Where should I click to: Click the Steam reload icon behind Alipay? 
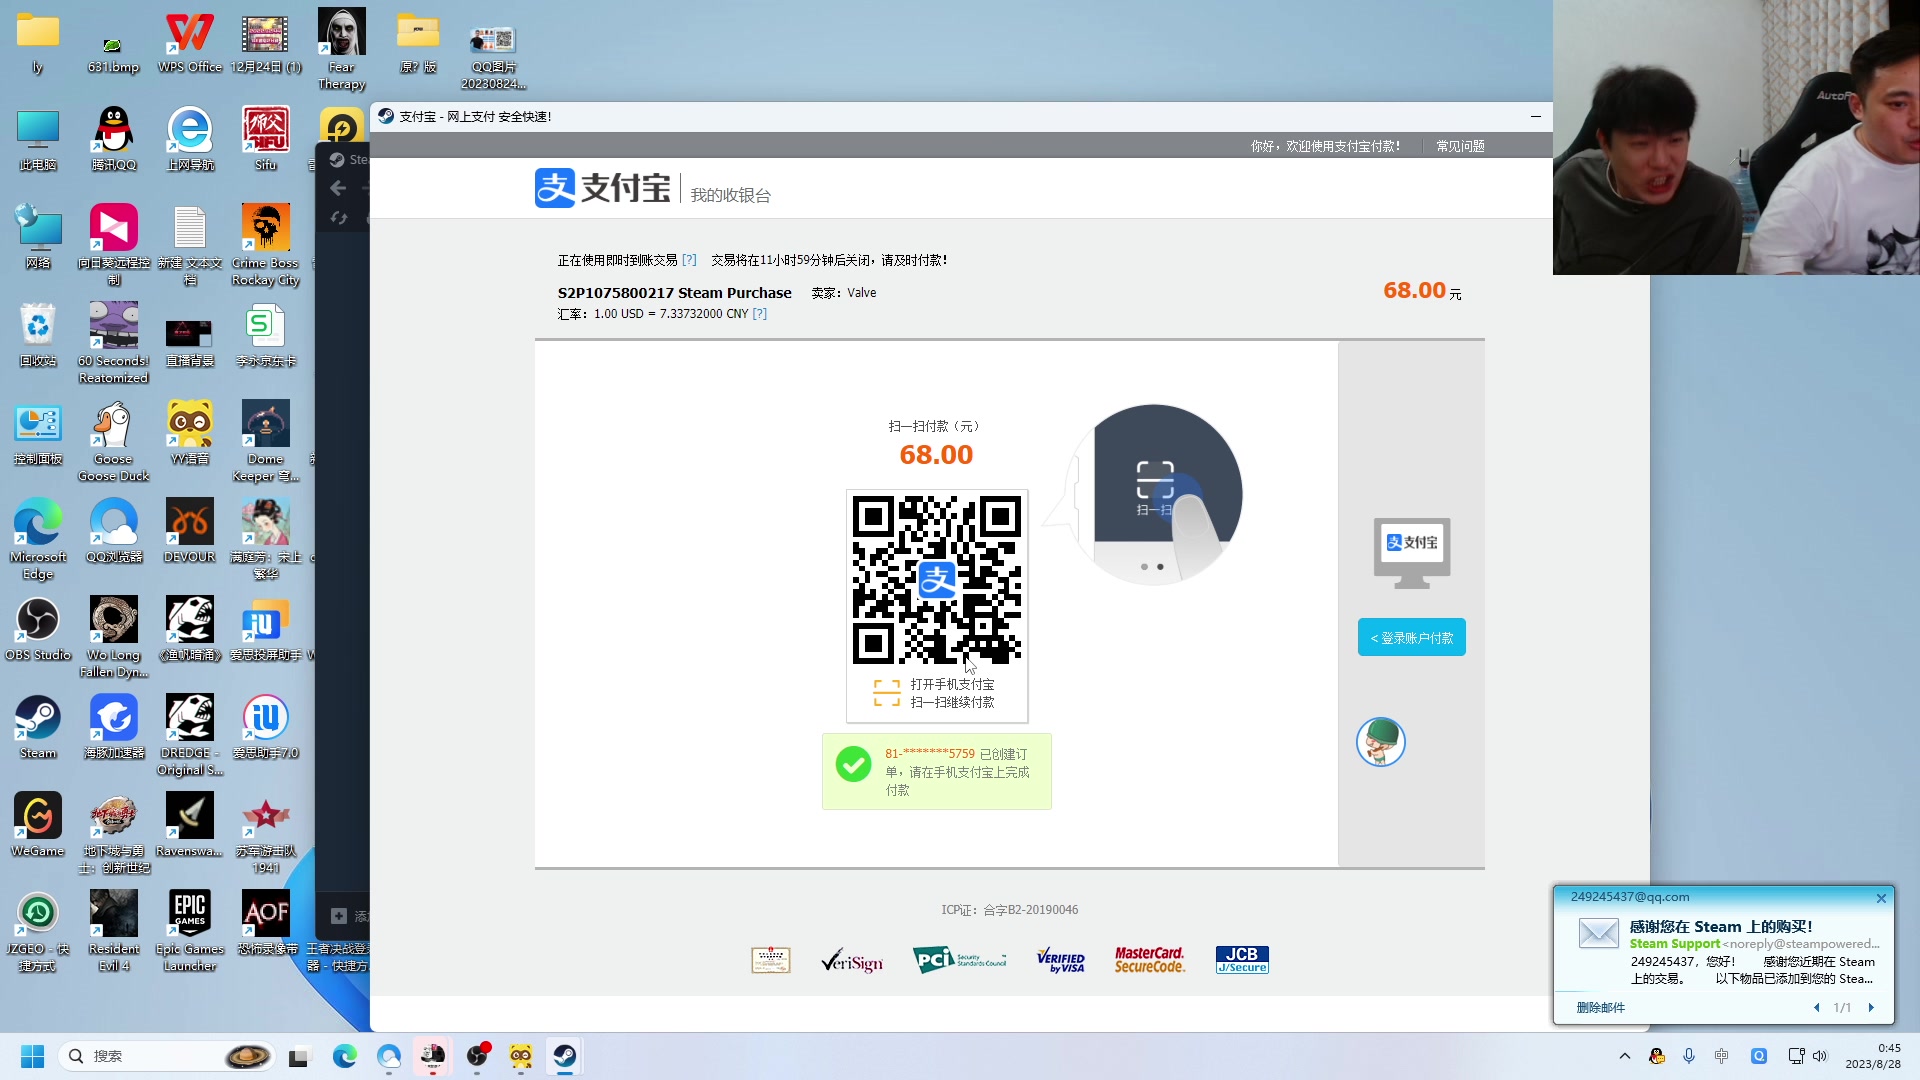tap(338, 218)
